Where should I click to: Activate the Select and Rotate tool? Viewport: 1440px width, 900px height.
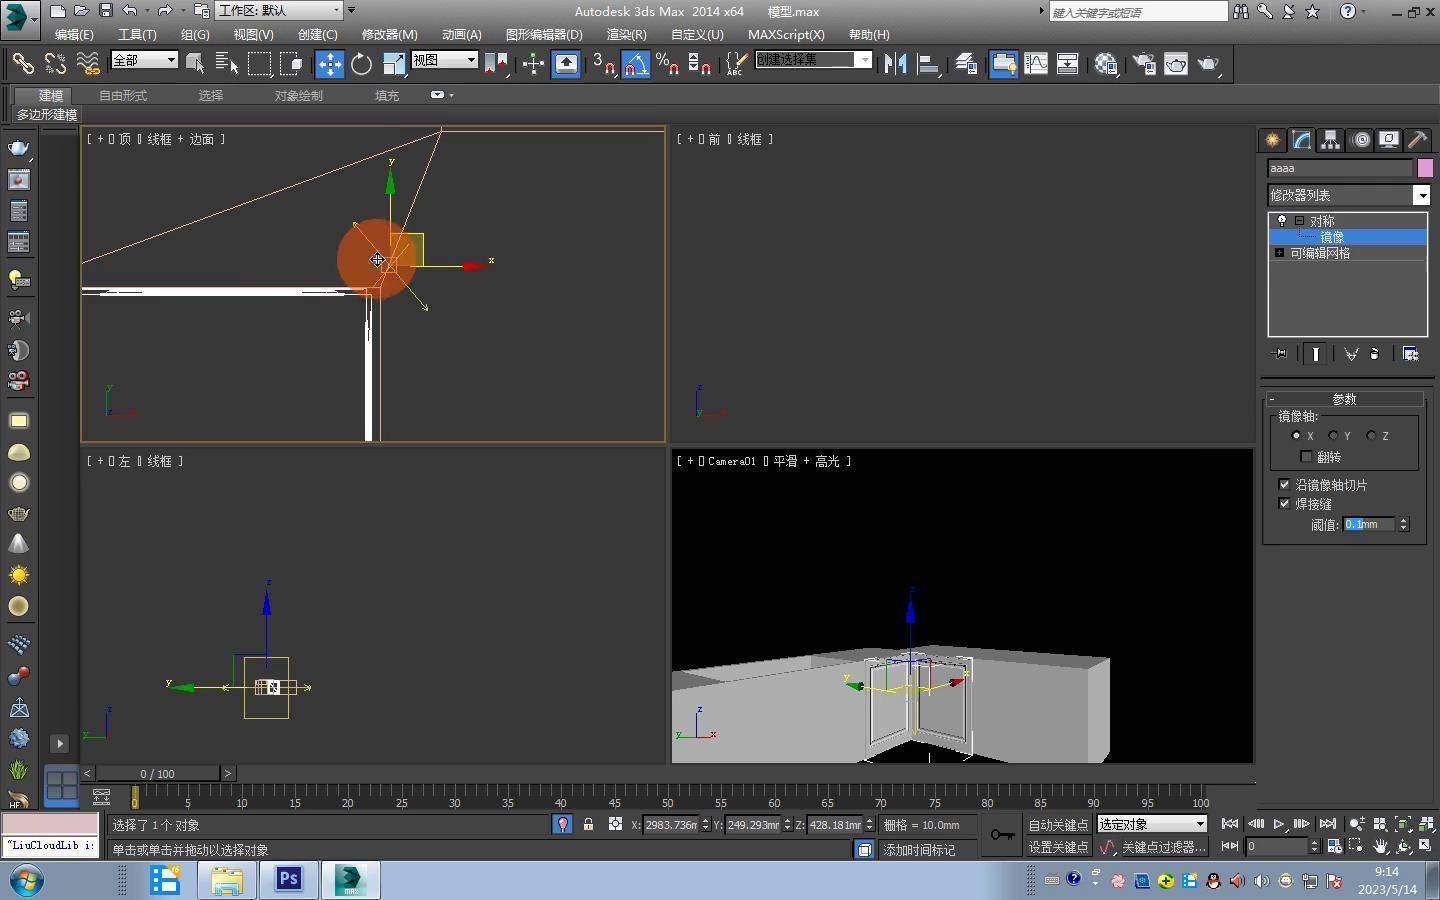click(x=361, y=64)
